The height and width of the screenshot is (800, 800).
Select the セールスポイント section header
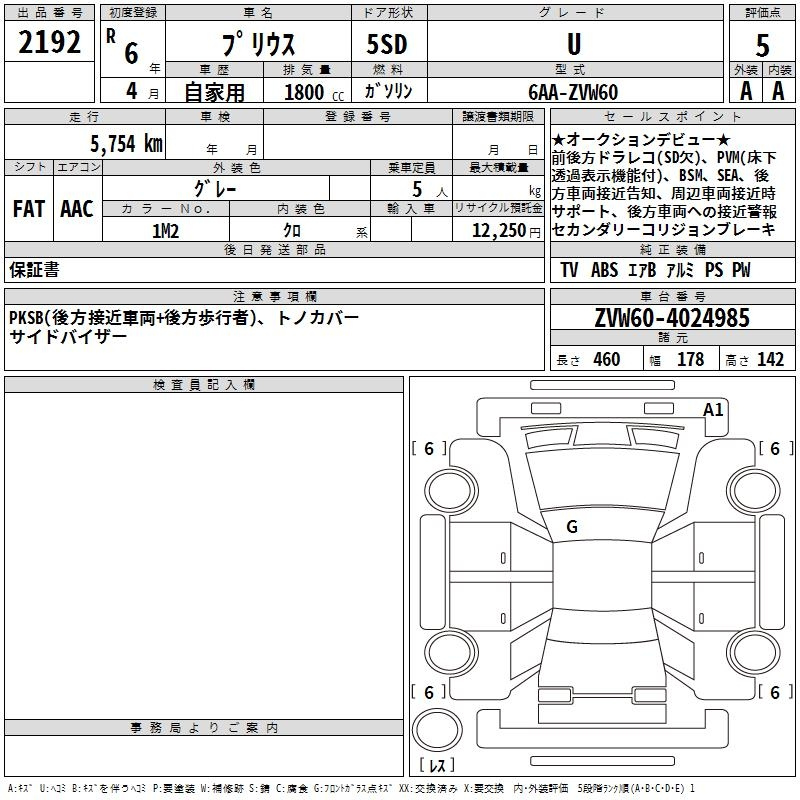click(x=672, y=117)
